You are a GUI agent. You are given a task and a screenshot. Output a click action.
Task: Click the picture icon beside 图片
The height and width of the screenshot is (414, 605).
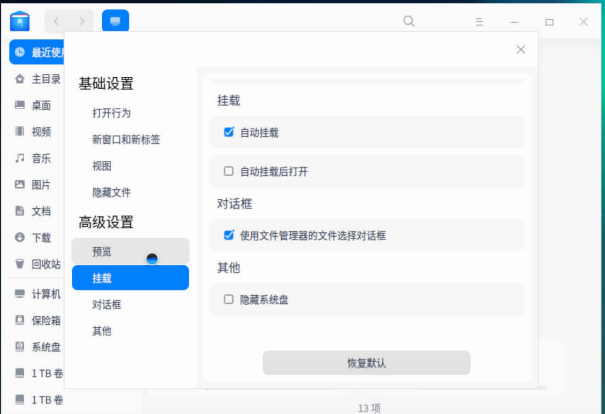click(20, 184)
